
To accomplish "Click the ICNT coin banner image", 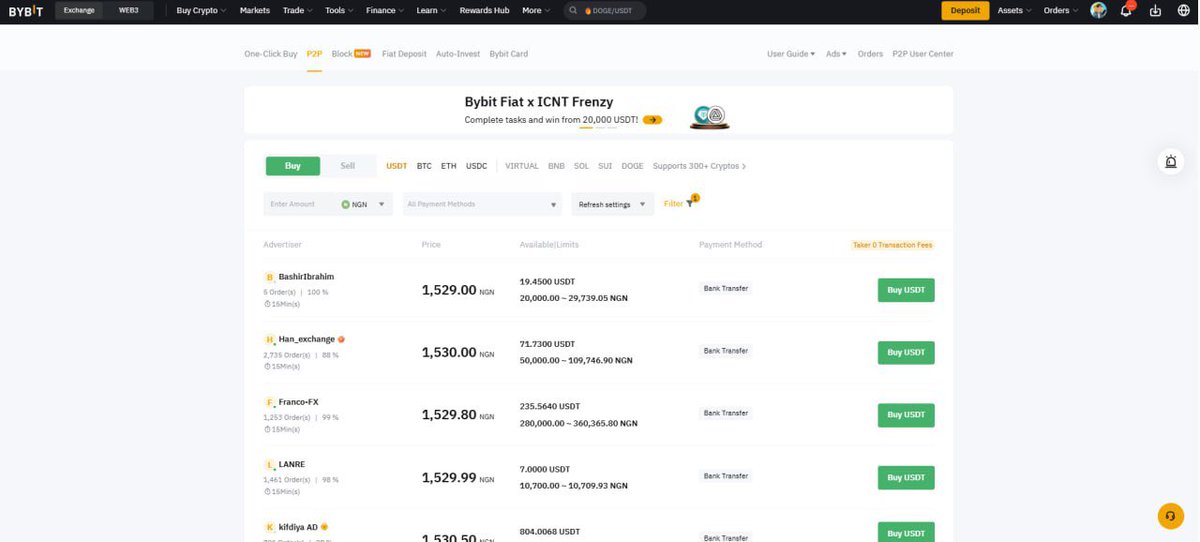I will coord(710,117).
